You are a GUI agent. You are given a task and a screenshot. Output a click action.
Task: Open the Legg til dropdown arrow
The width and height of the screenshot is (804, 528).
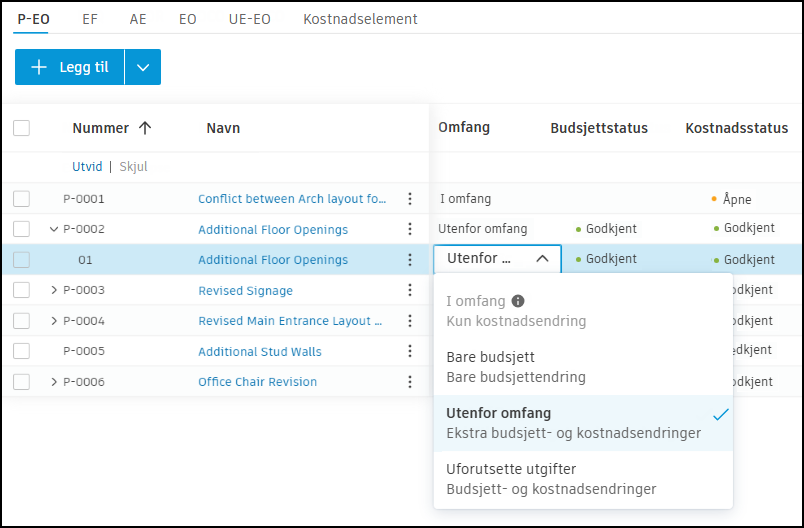click(x=142, y=67)
